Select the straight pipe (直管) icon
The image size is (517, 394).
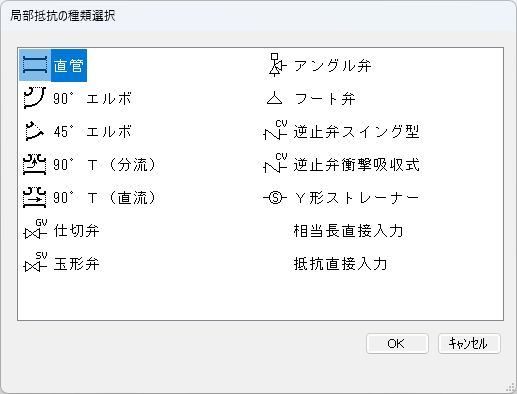[x=35, y=65]
